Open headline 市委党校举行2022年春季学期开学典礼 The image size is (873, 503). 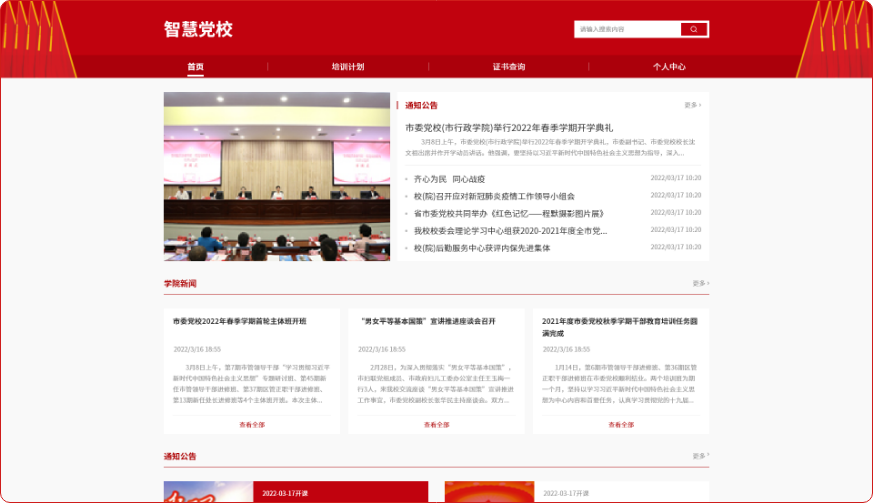[x=509, y=128]
